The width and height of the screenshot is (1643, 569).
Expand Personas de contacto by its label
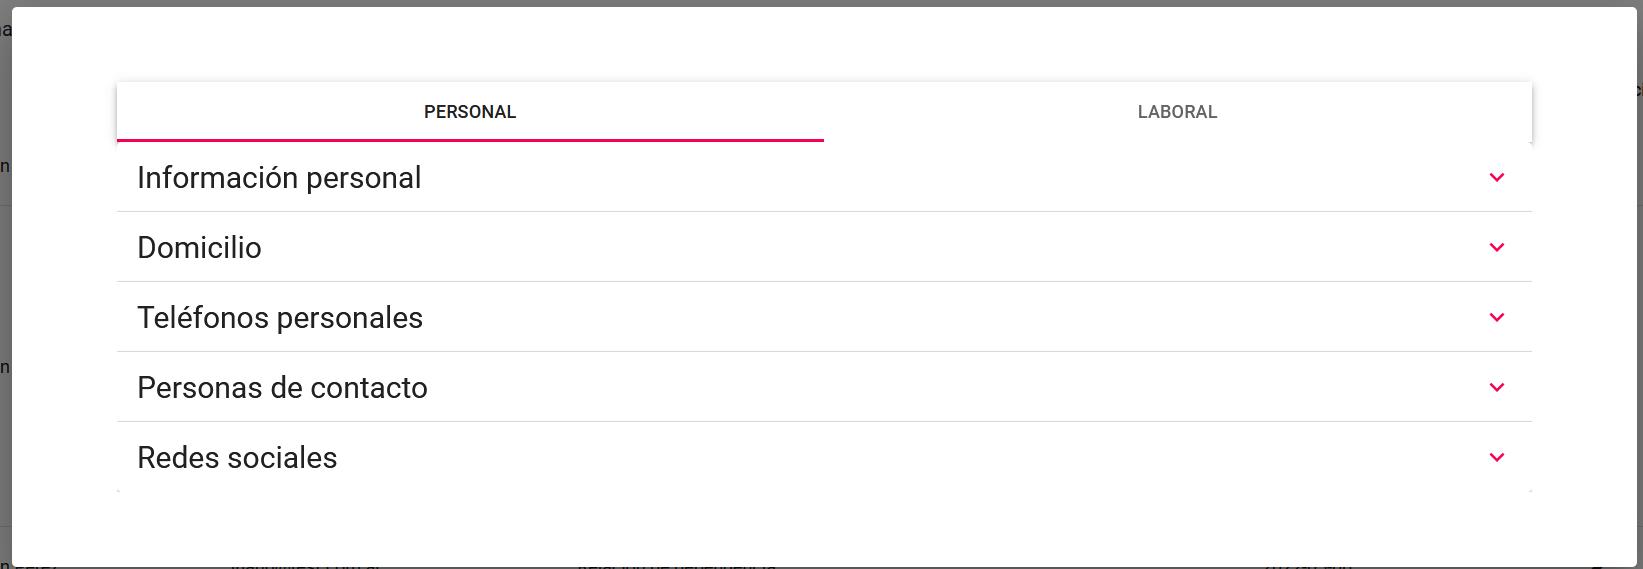click(282, 388)
